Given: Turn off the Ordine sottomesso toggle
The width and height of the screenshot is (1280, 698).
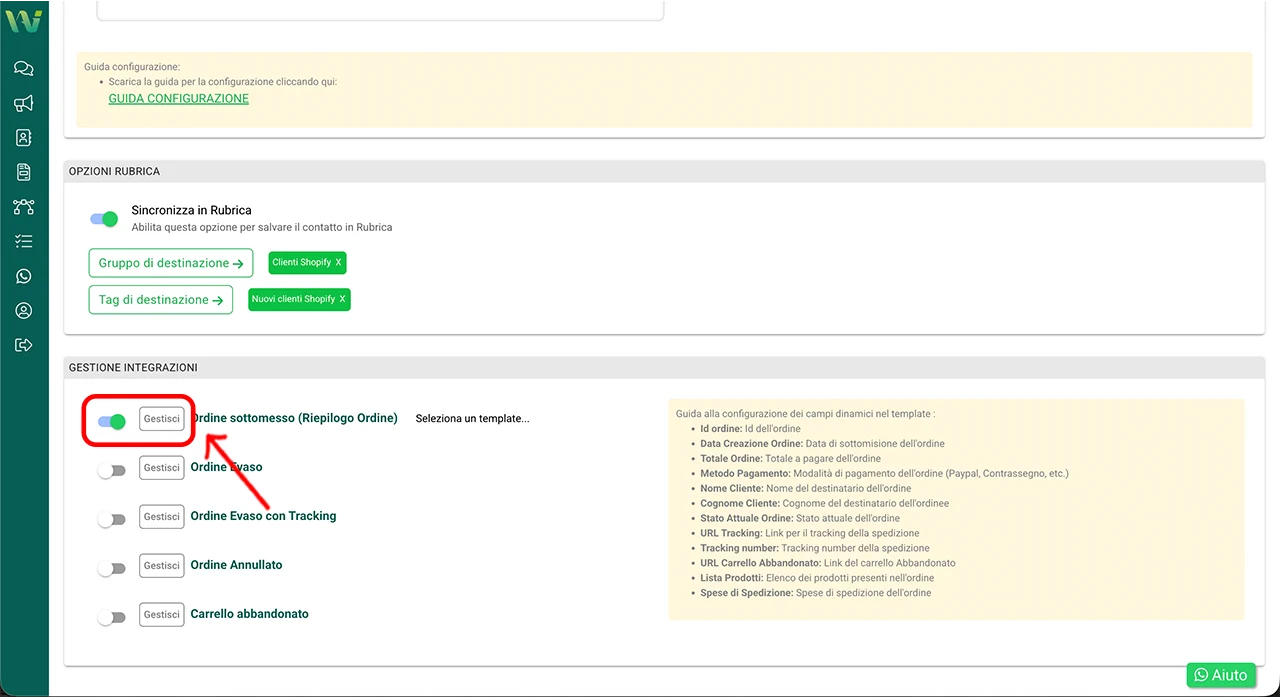Looking at the screenshot, I should 112,422.
